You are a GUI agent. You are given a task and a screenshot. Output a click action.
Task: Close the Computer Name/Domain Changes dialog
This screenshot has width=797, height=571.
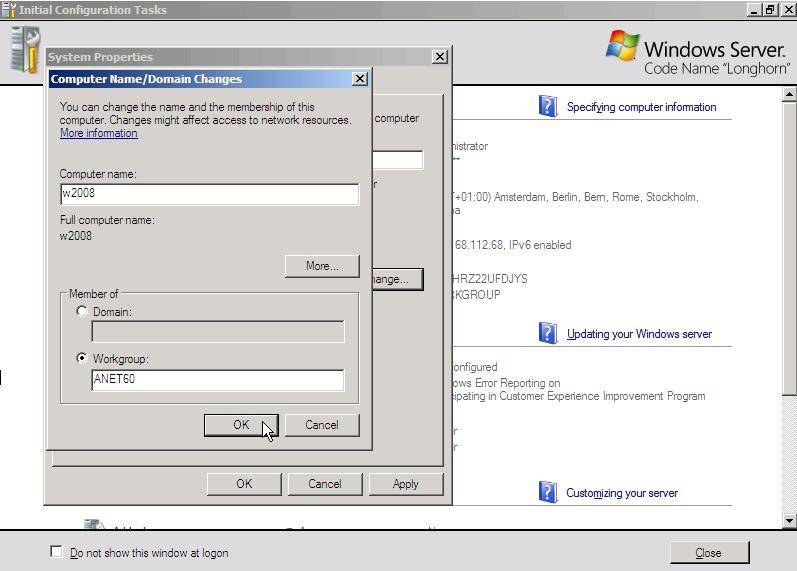[360, 79]
